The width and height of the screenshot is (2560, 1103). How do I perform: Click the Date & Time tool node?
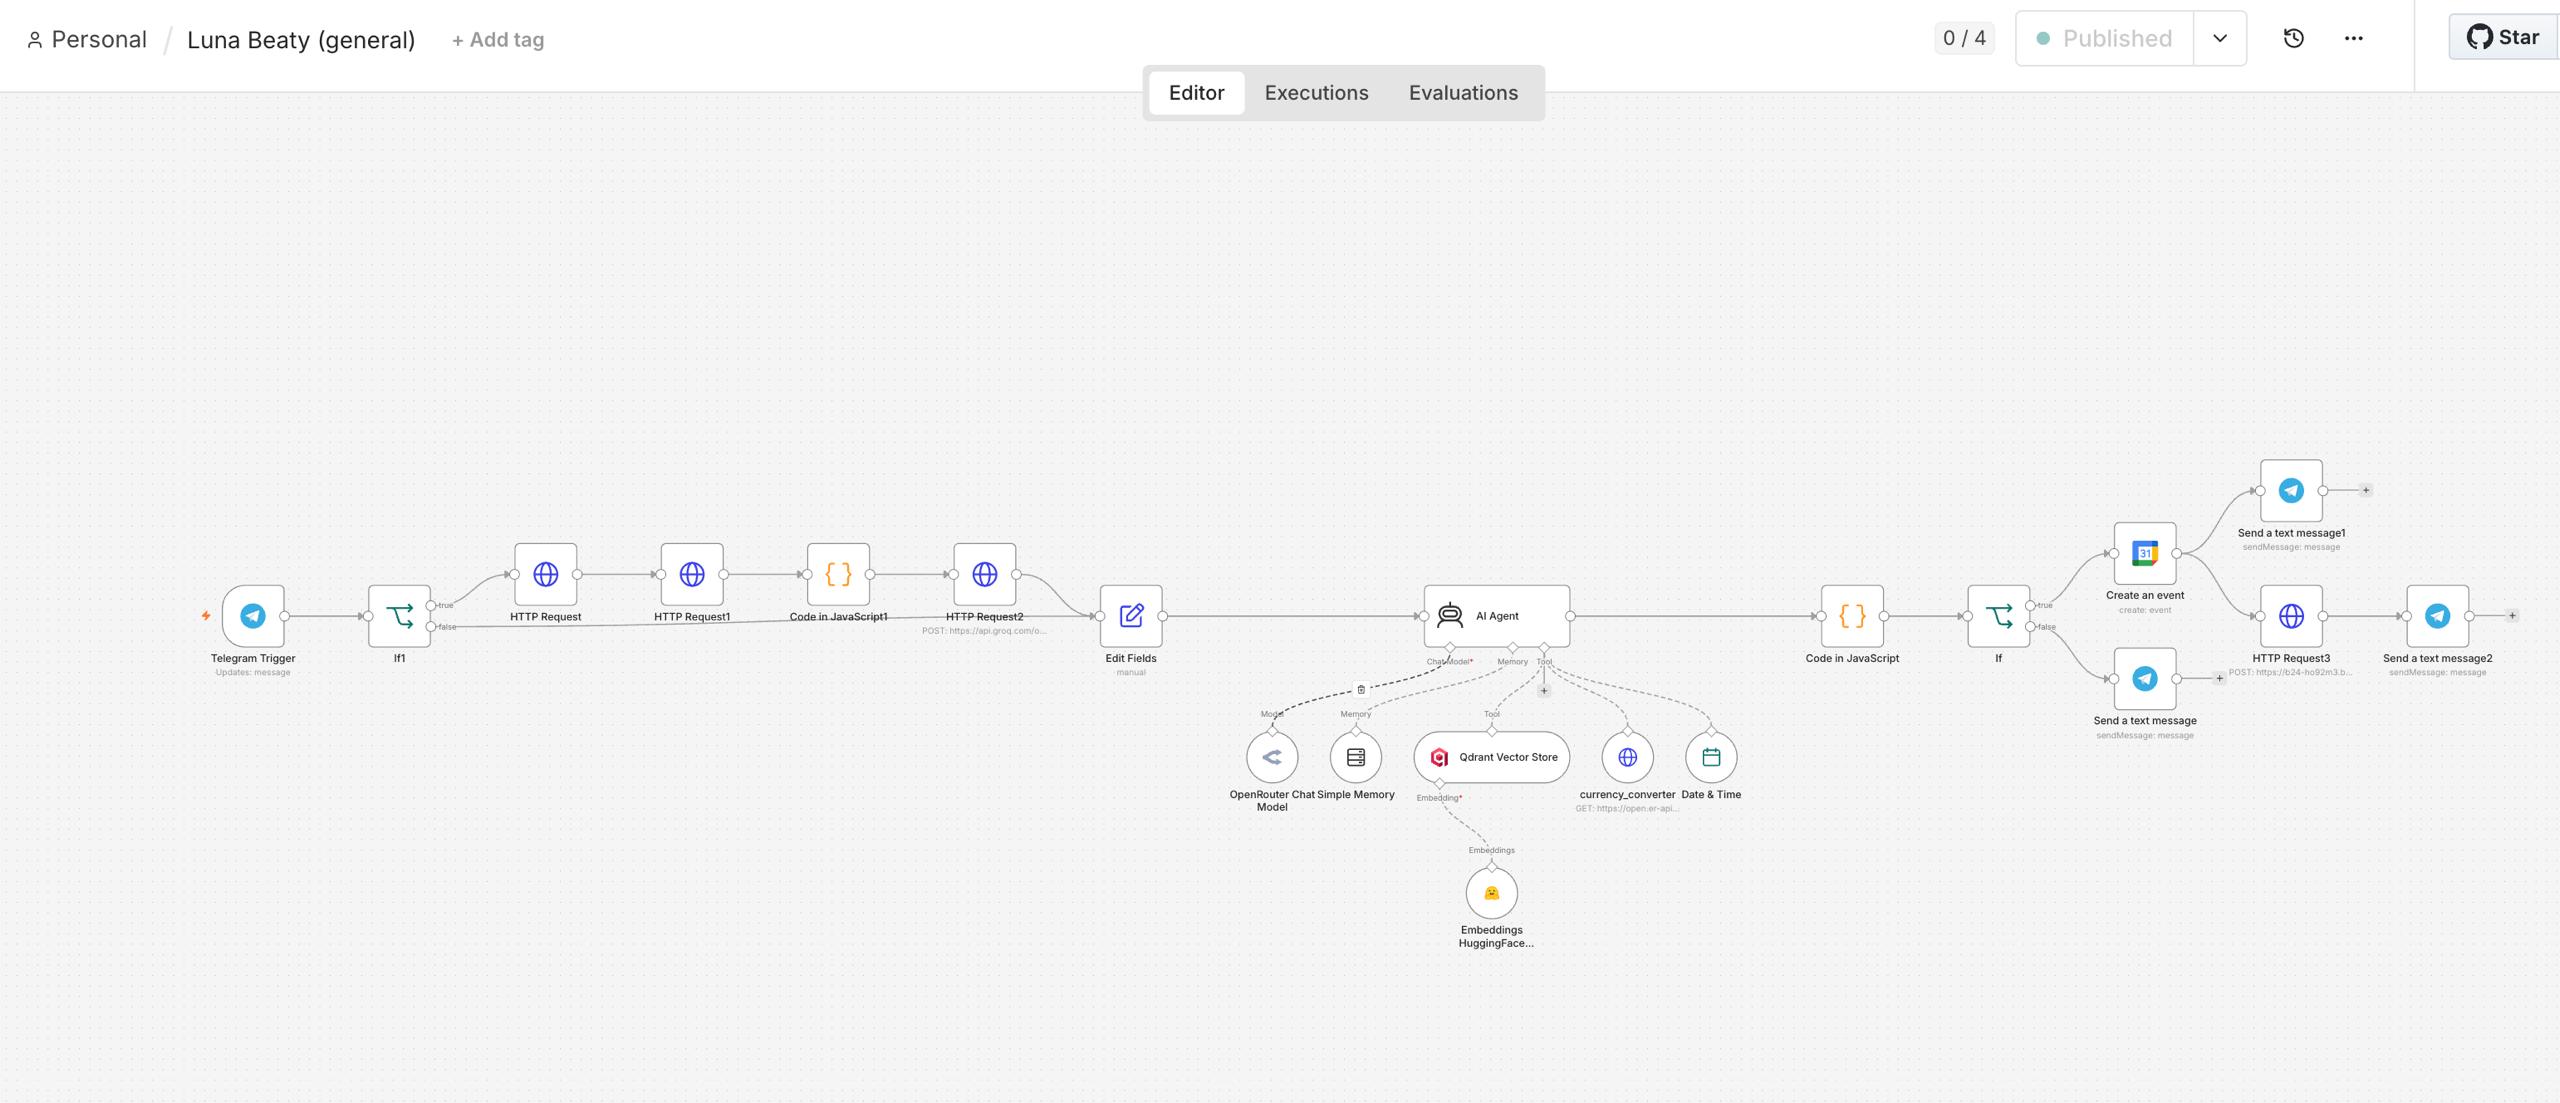coord(1711,757)
